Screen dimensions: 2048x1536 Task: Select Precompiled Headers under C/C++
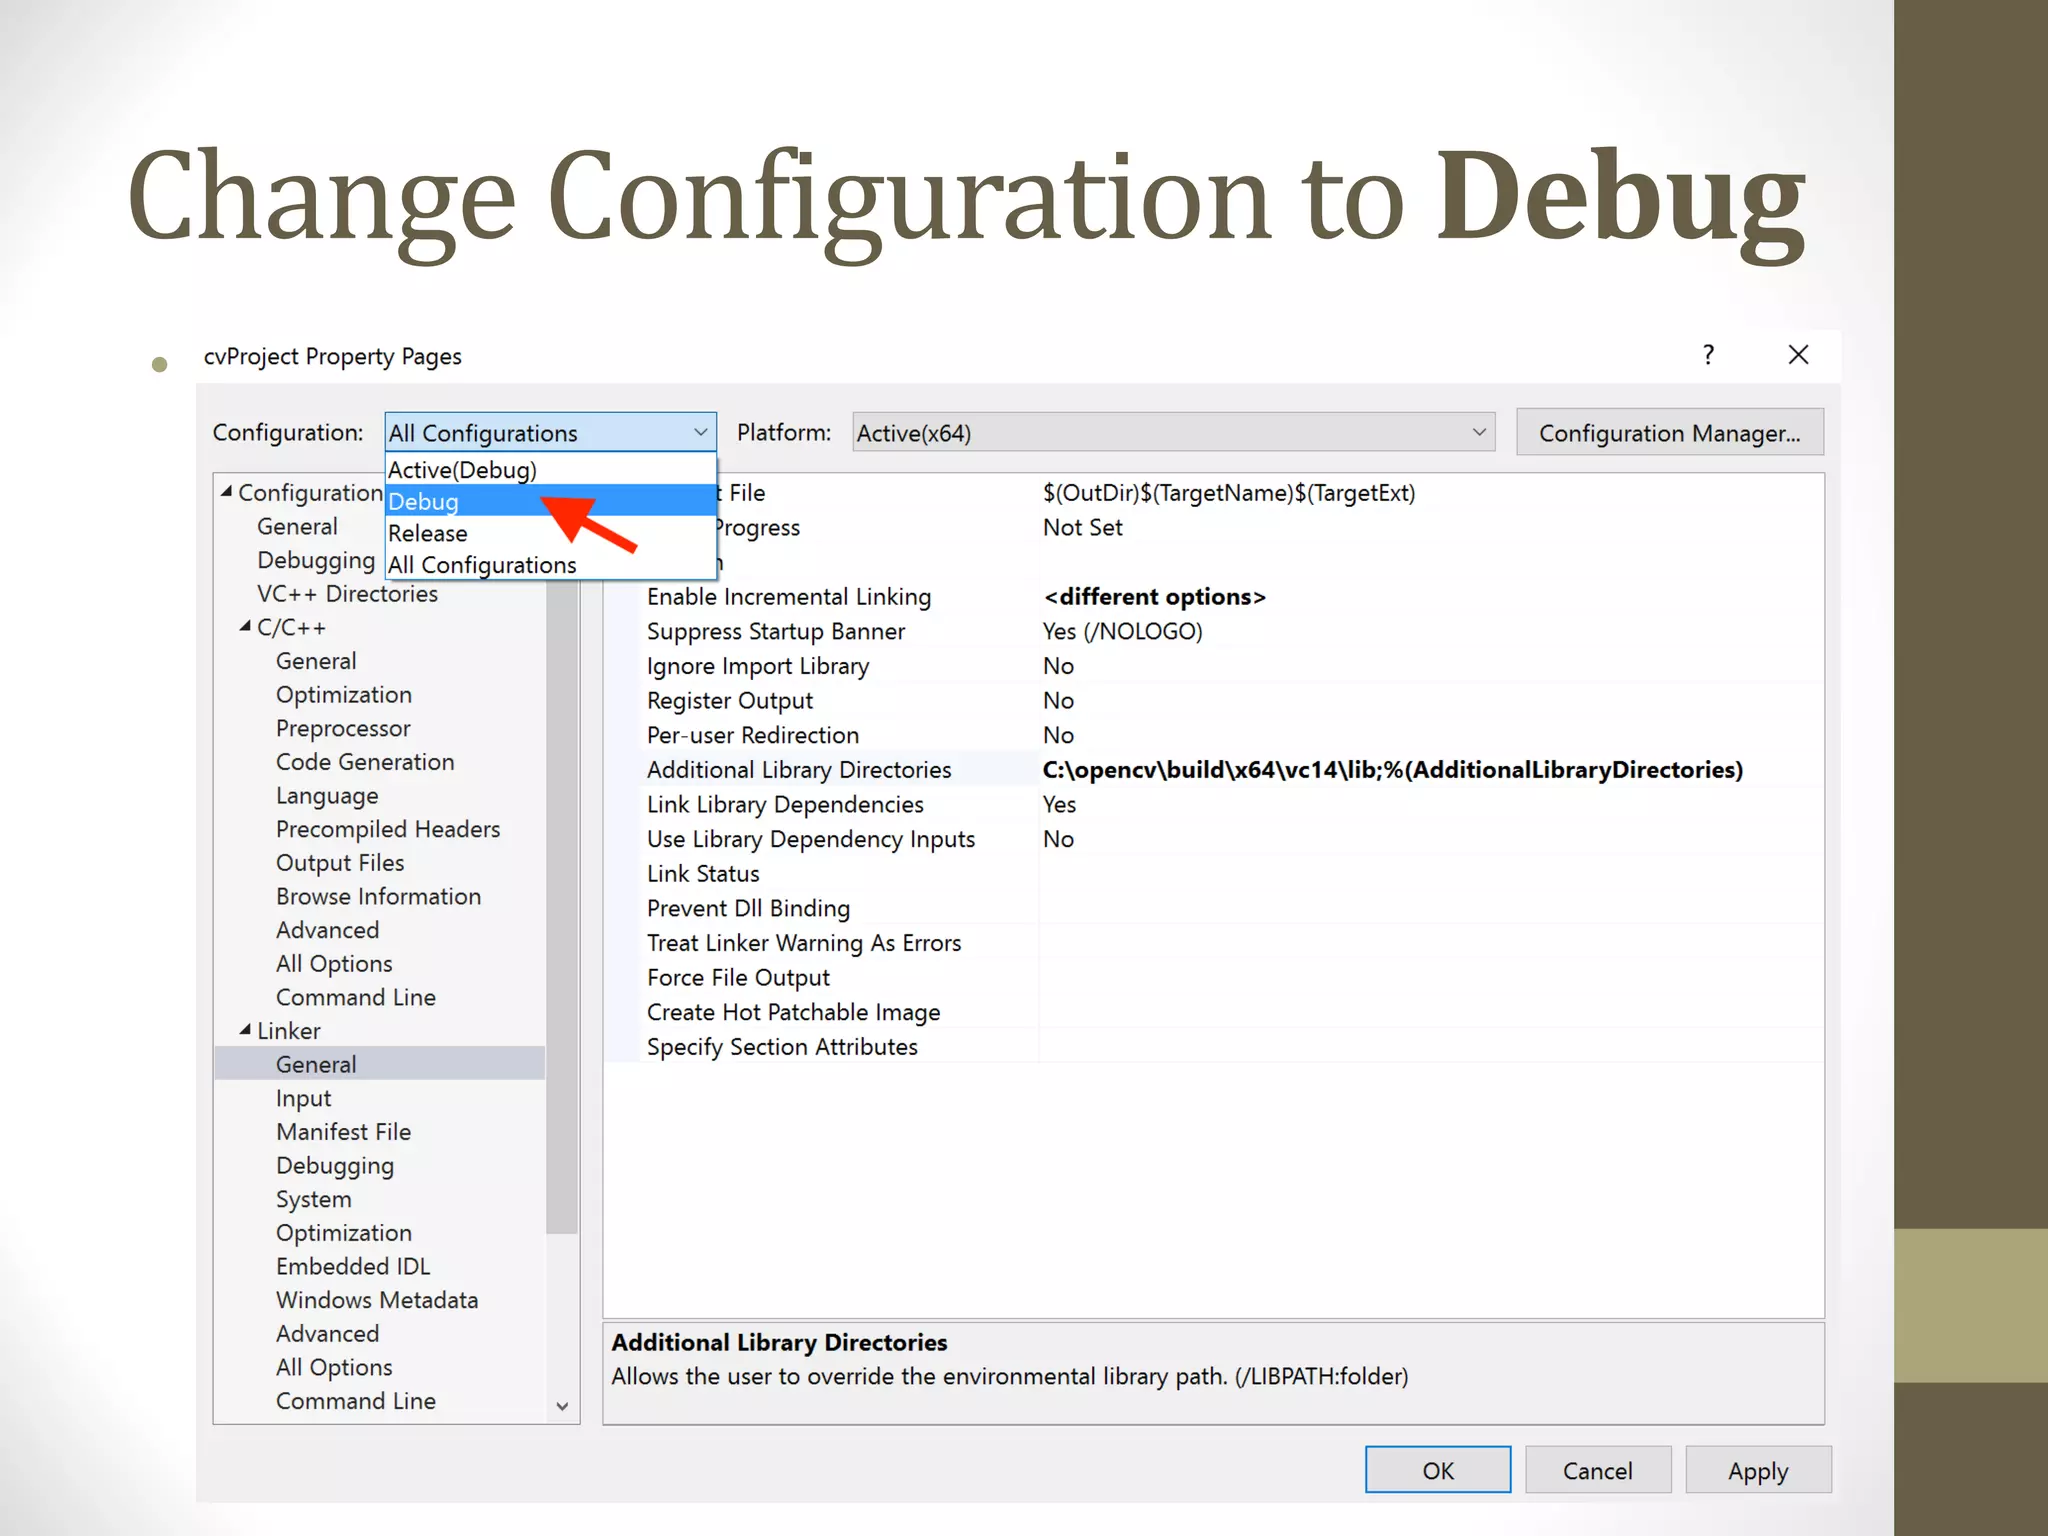click(x=387, y=829)
